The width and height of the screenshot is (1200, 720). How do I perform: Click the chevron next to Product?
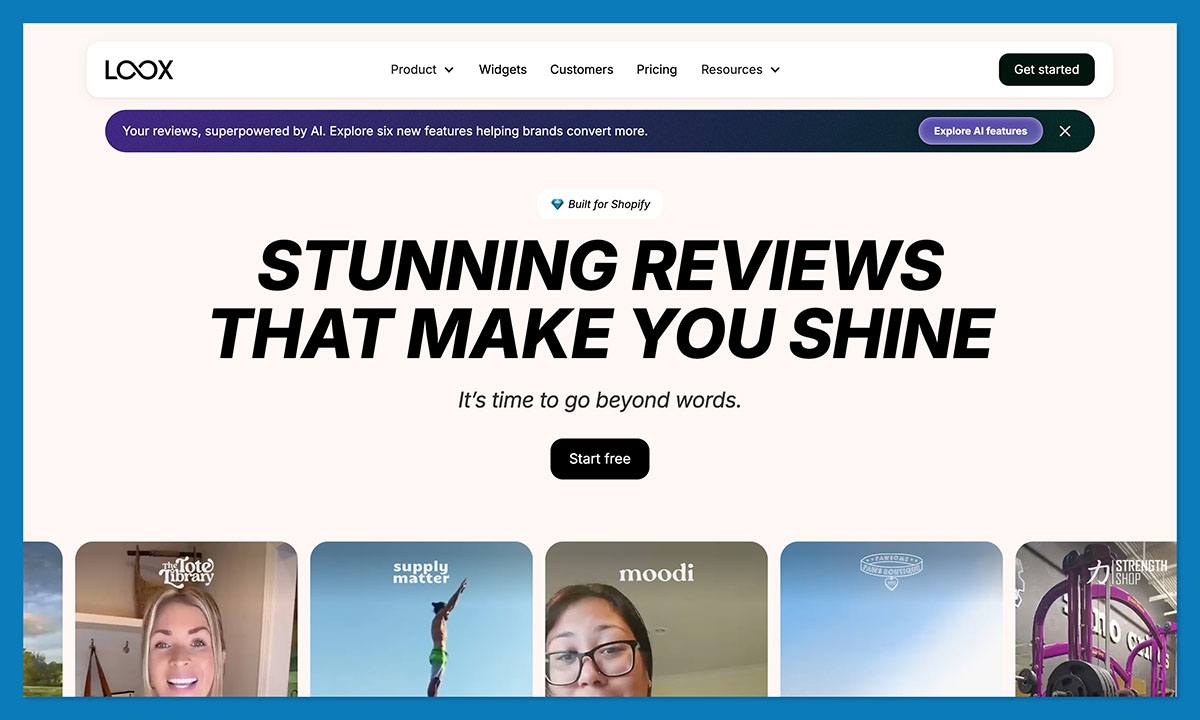450,70
